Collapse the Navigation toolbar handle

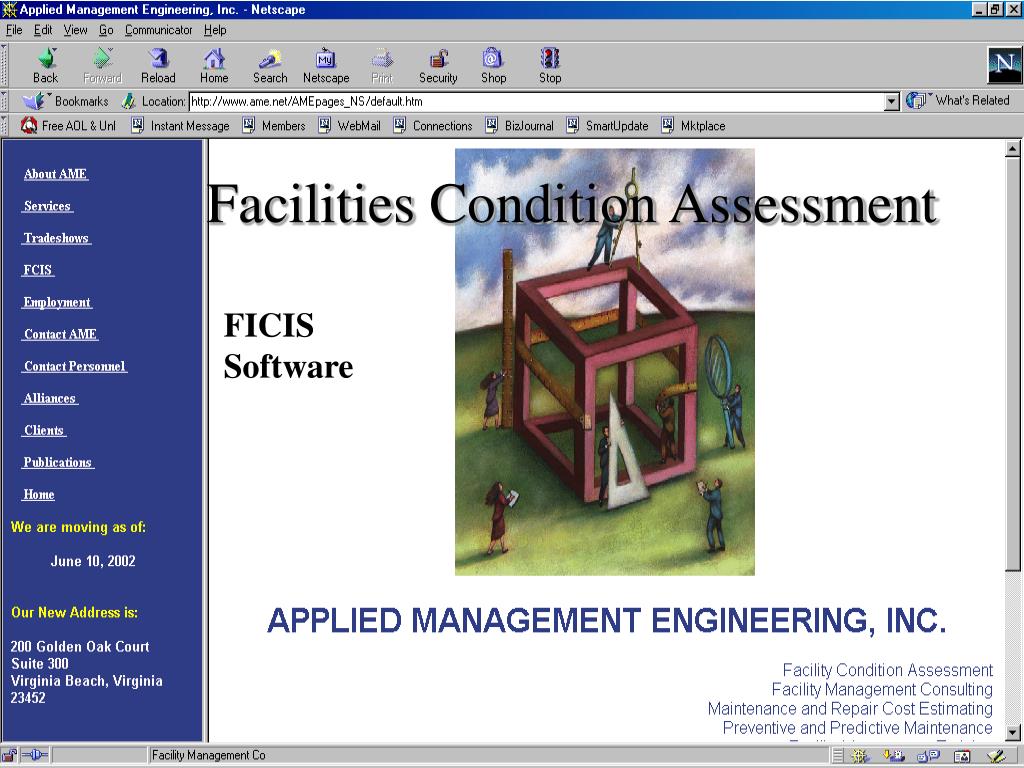click(4, 65)
